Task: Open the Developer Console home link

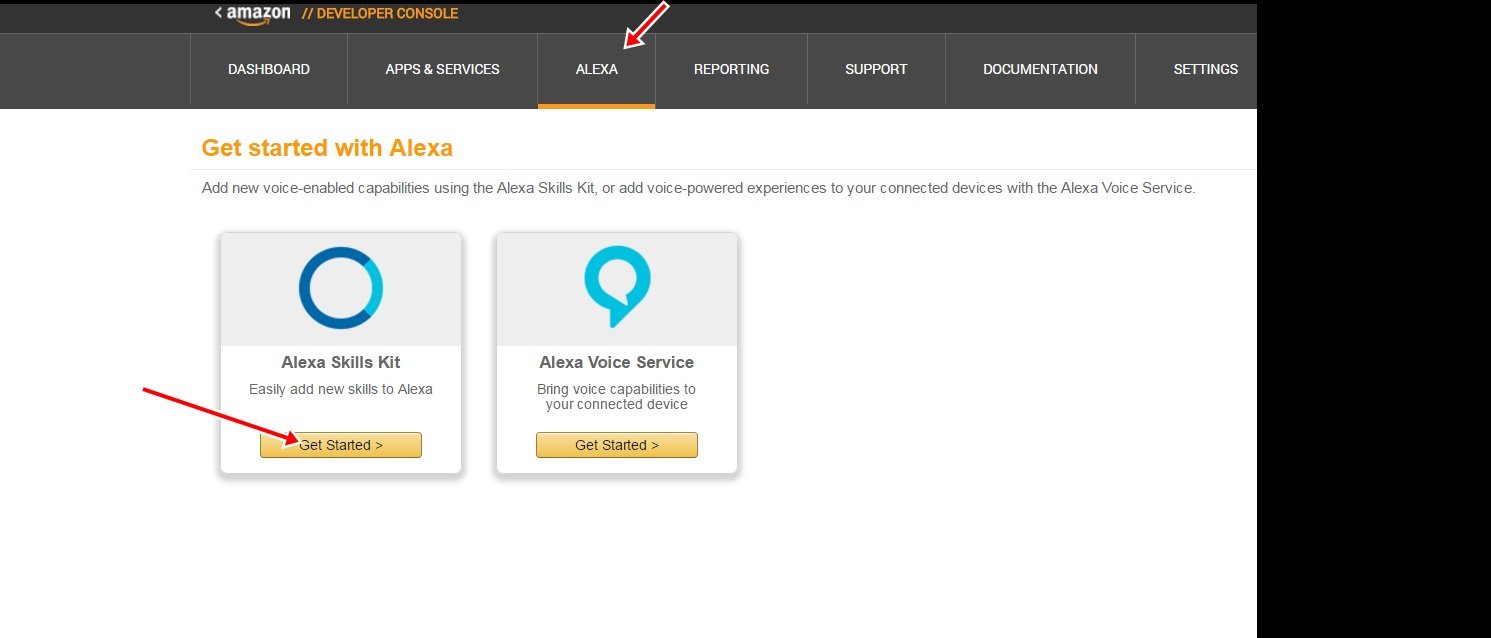Action: click(x=380, y=14)
